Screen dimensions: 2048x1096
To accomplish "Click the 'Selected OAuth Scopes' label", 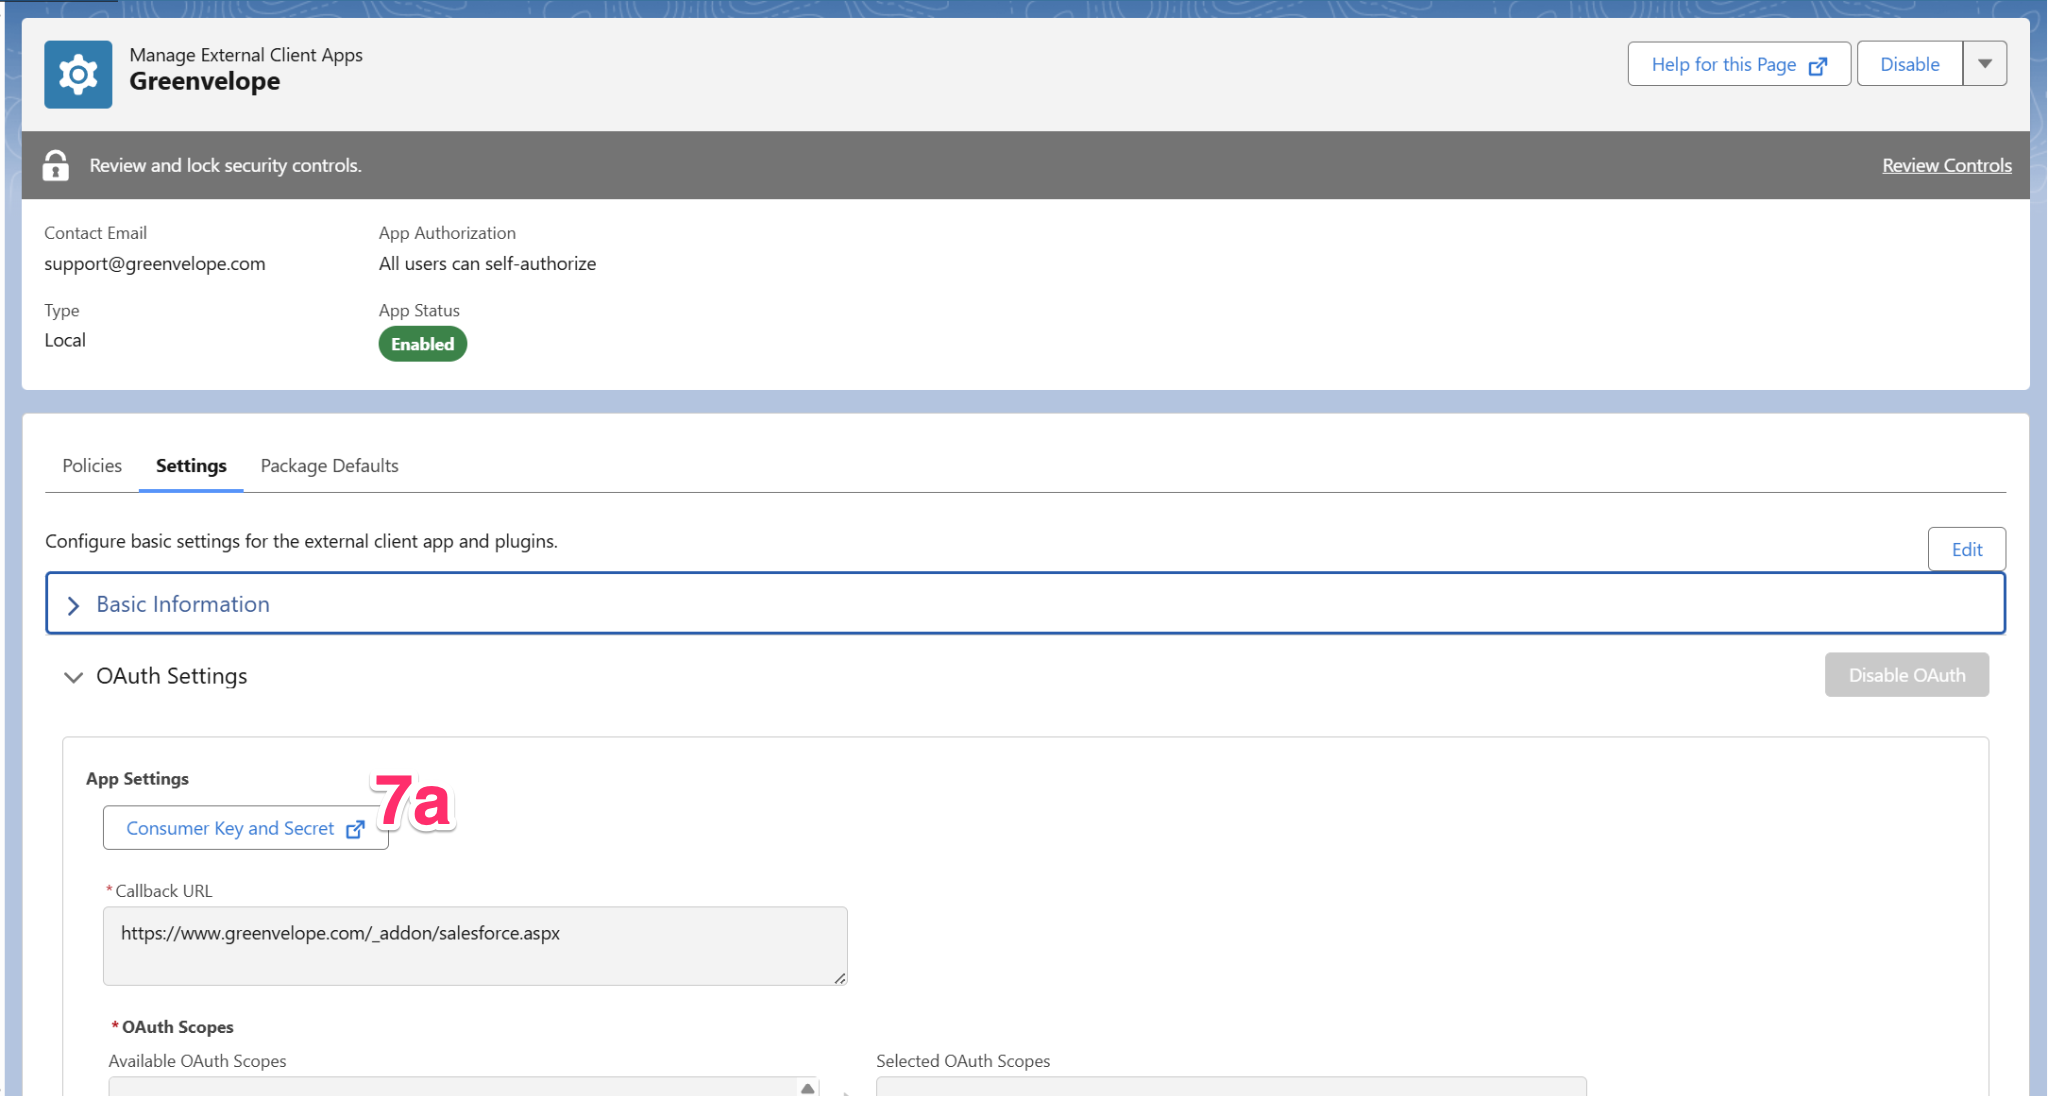I will [963, 1061].
